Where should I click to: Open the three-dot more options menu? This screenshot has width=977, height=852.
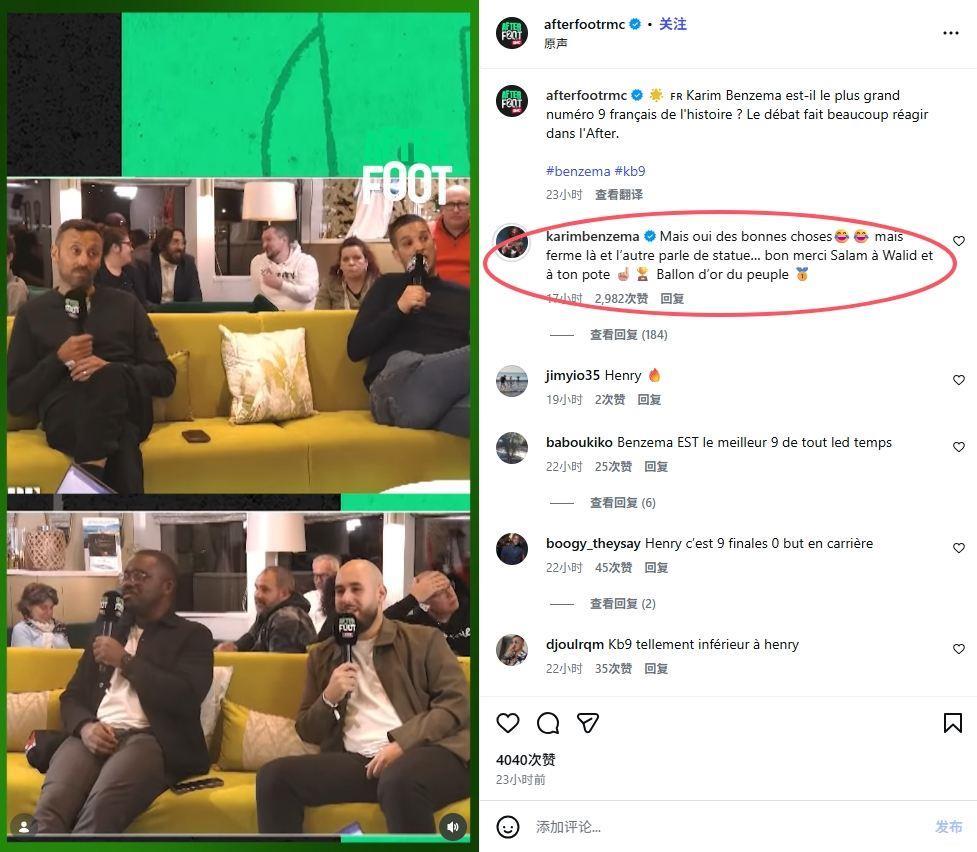click(951, 33)
